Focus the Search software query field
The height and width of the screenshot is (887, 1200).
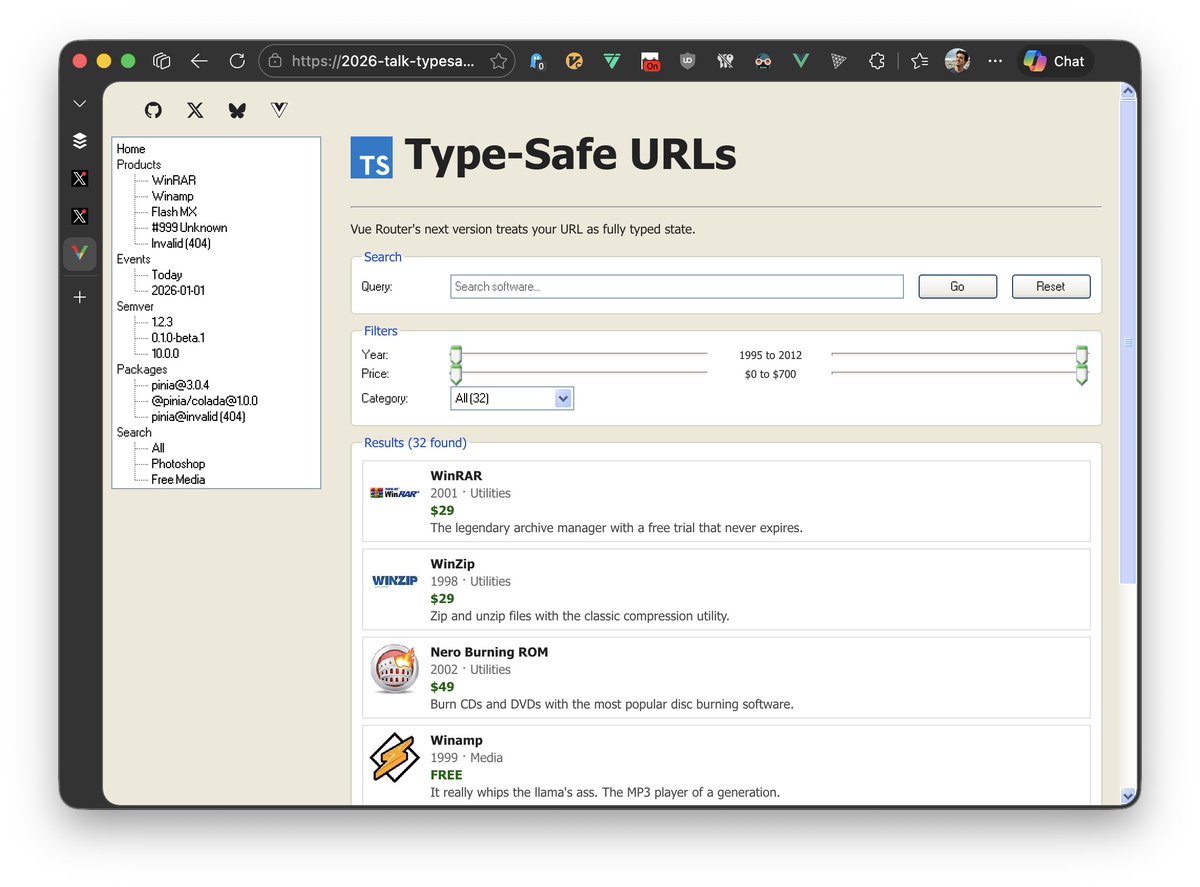click(677, 286)
